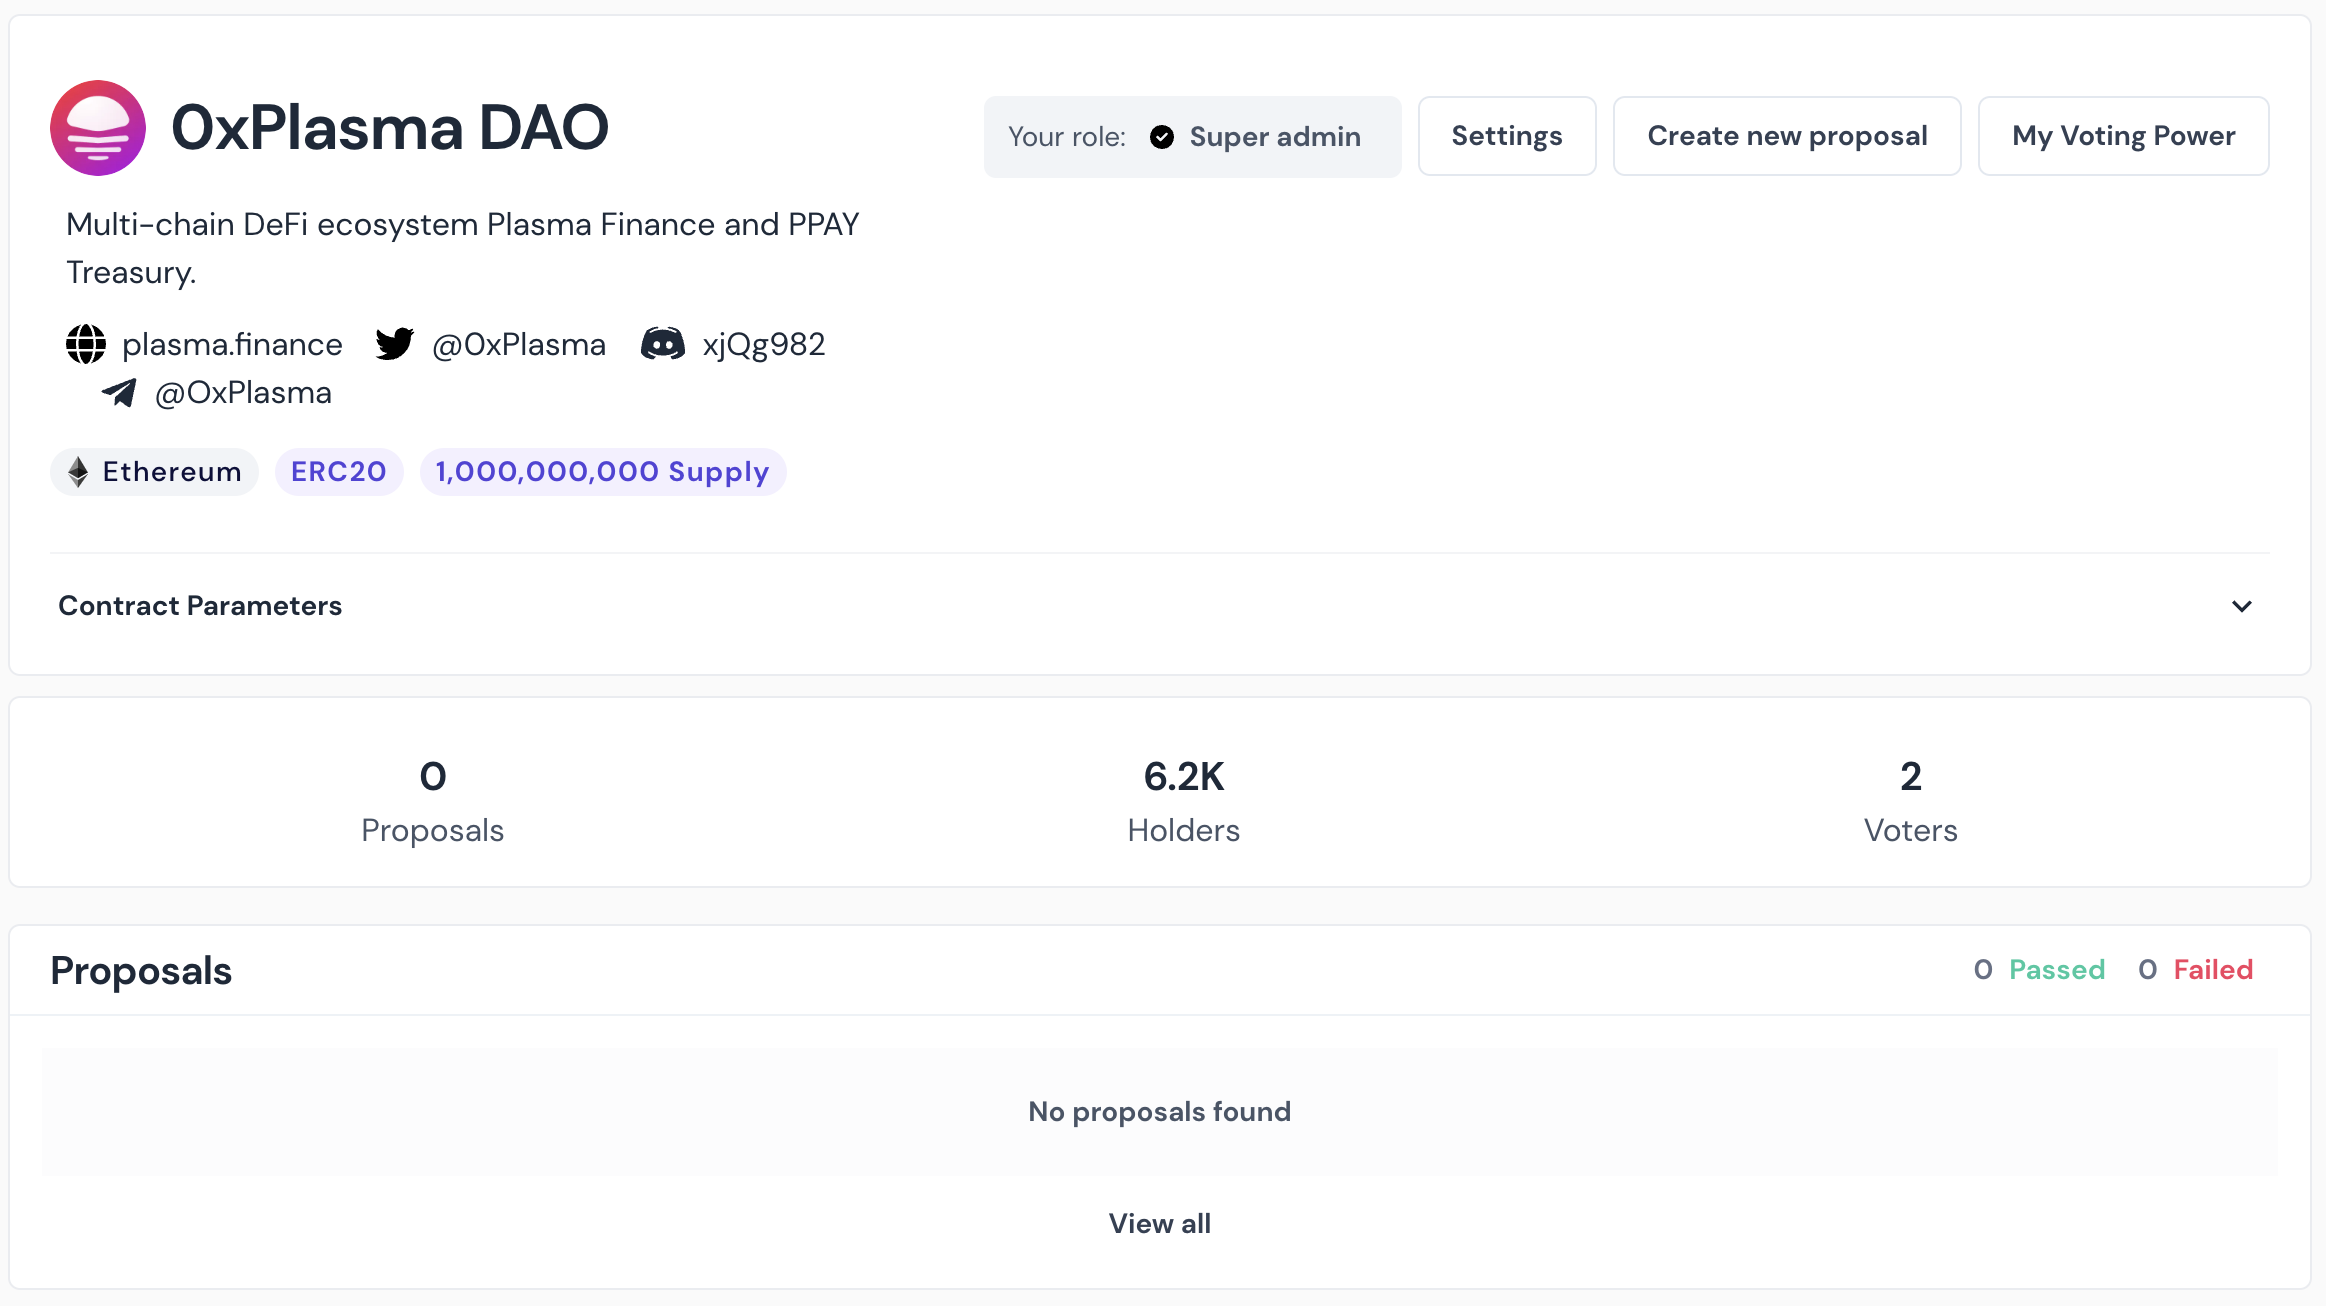Screen dimensions: 2326x1306
Task: Click the ERC20 token tag
Action: click(x=338, y=472)
